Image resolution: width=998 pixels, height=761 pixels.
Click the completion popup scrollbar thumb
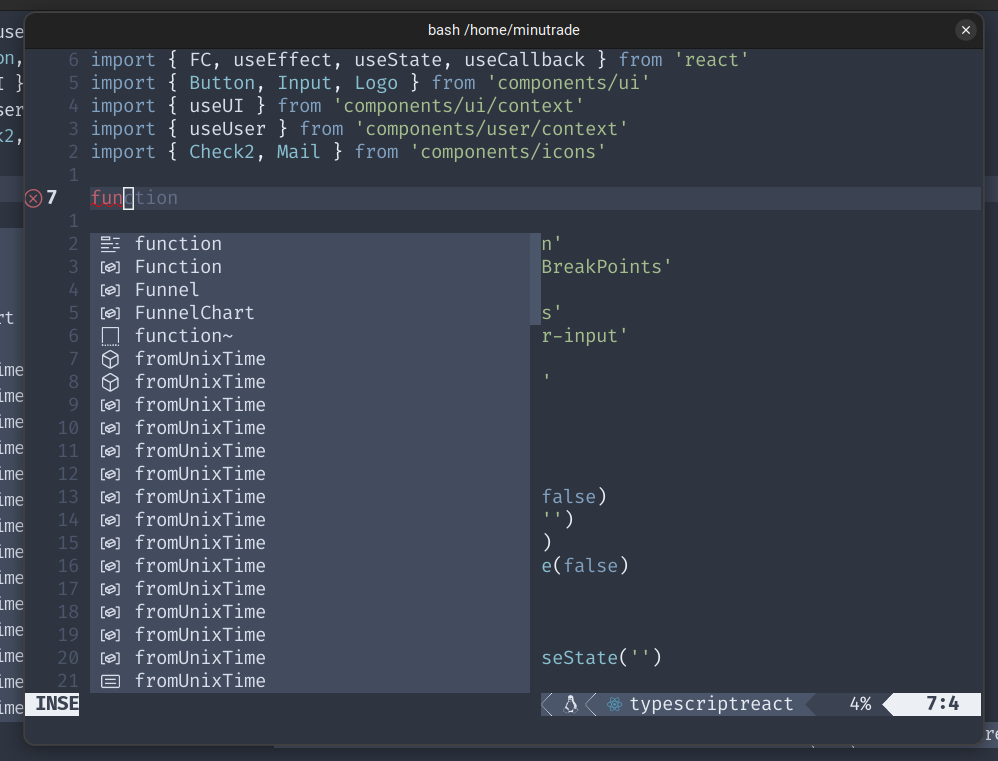[535, 279]
